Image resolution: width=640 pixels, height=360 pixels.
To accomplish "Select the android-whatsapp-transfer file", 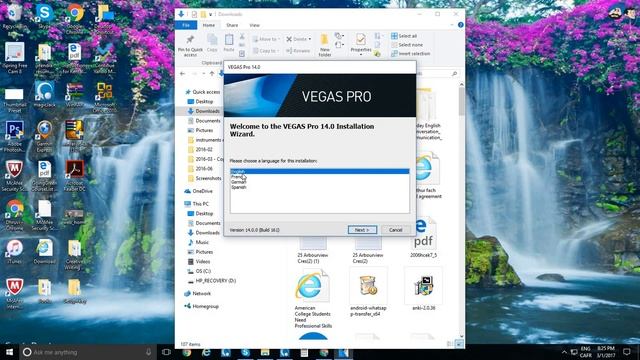I will coord(368,293).
